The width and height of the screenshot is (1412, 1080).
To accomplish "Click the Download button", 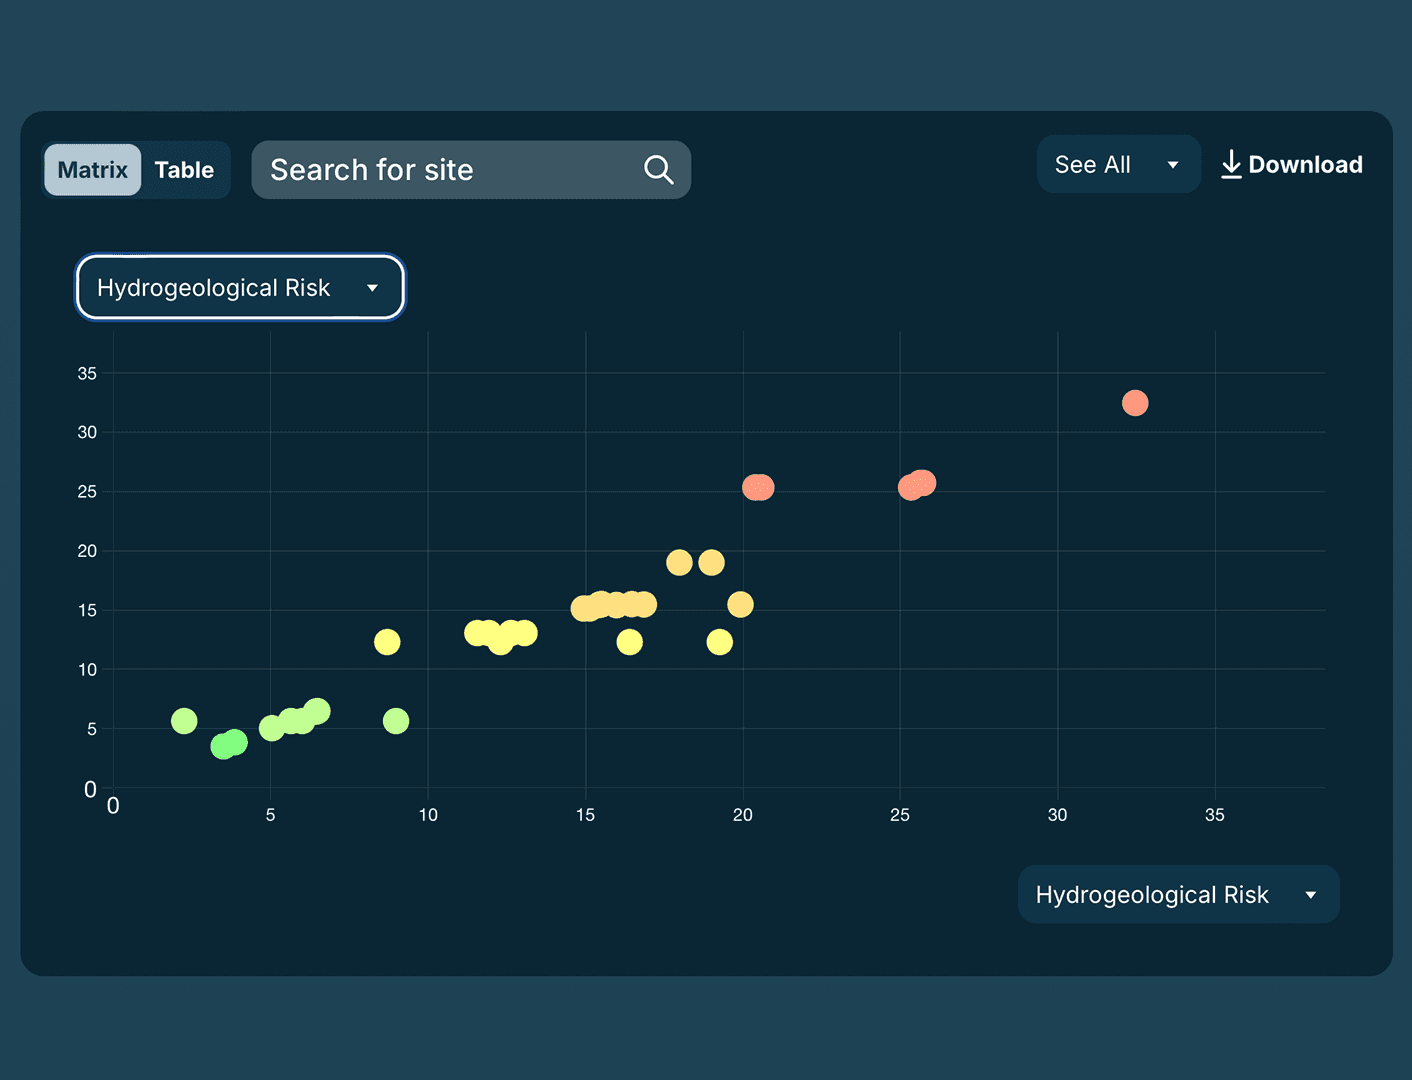I will click(x=1291, y=165).
